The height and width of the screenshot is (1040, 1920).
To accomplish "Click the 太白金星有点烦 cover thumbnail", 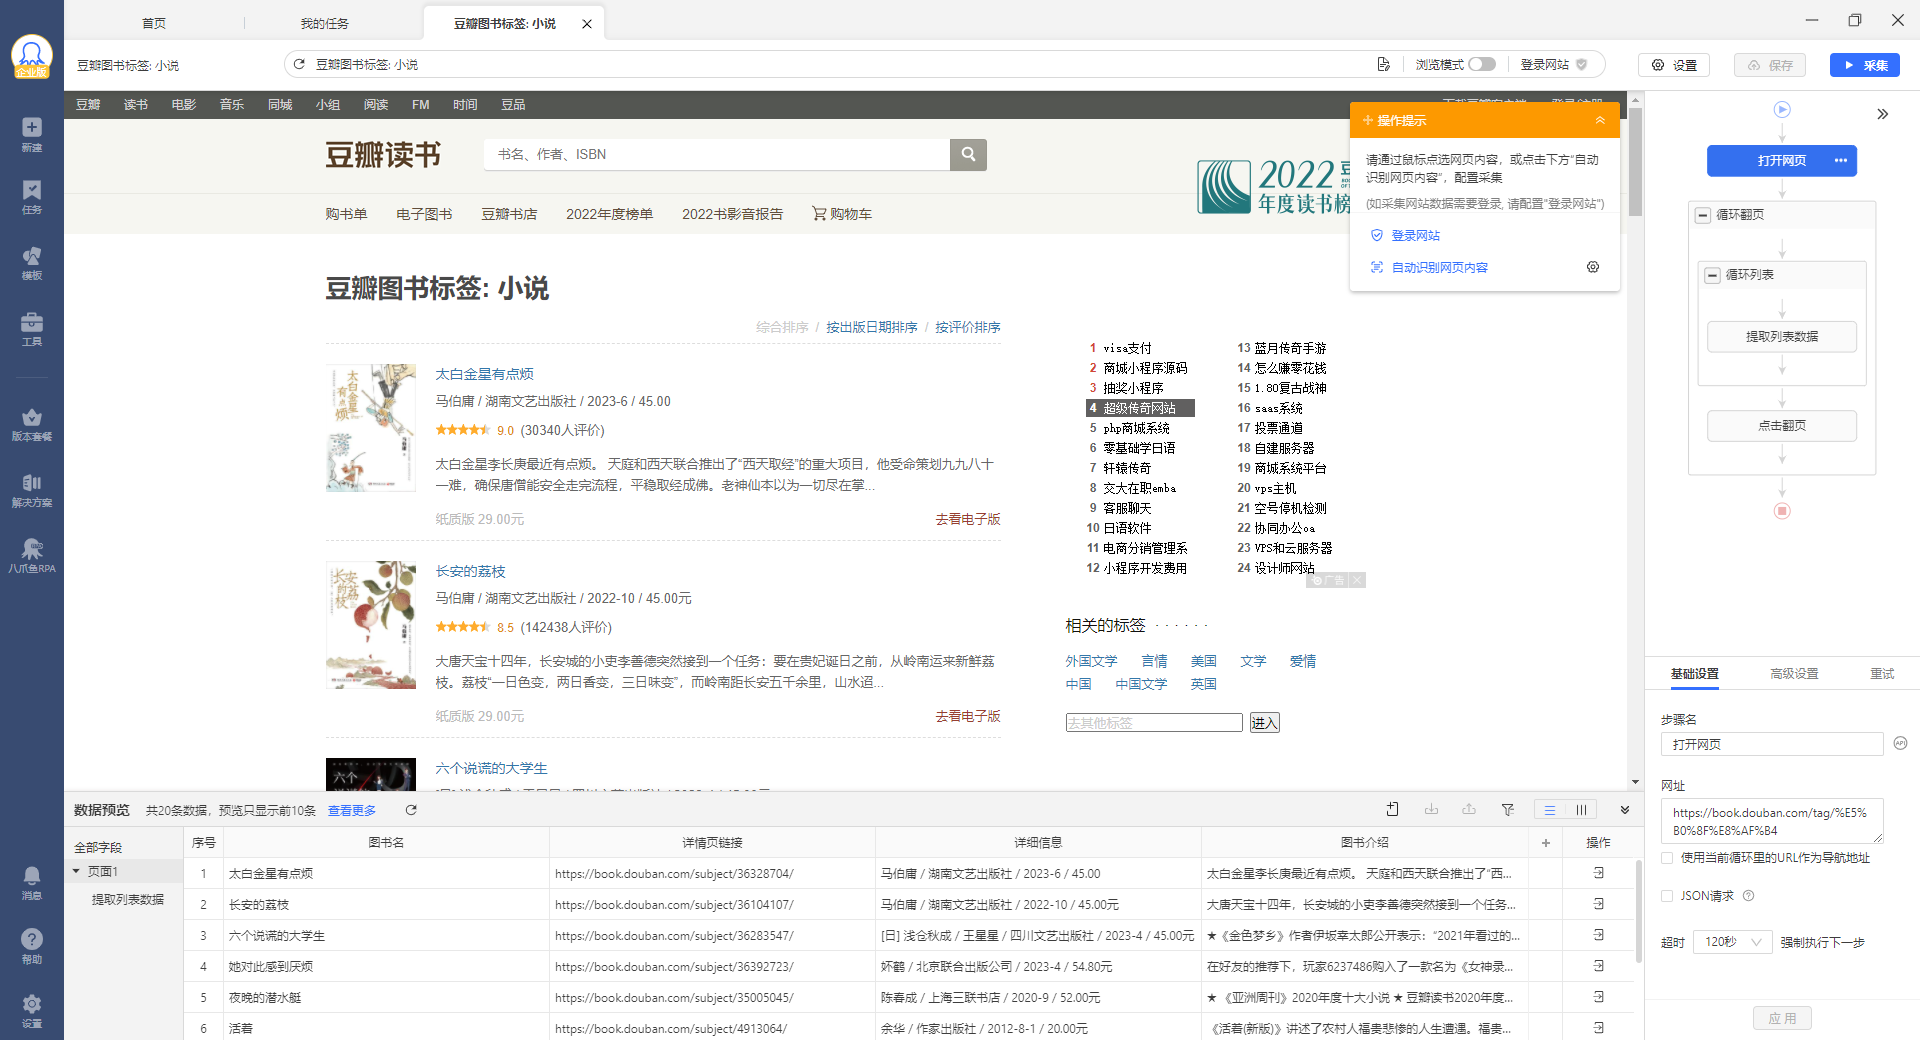I will [371, 427].
